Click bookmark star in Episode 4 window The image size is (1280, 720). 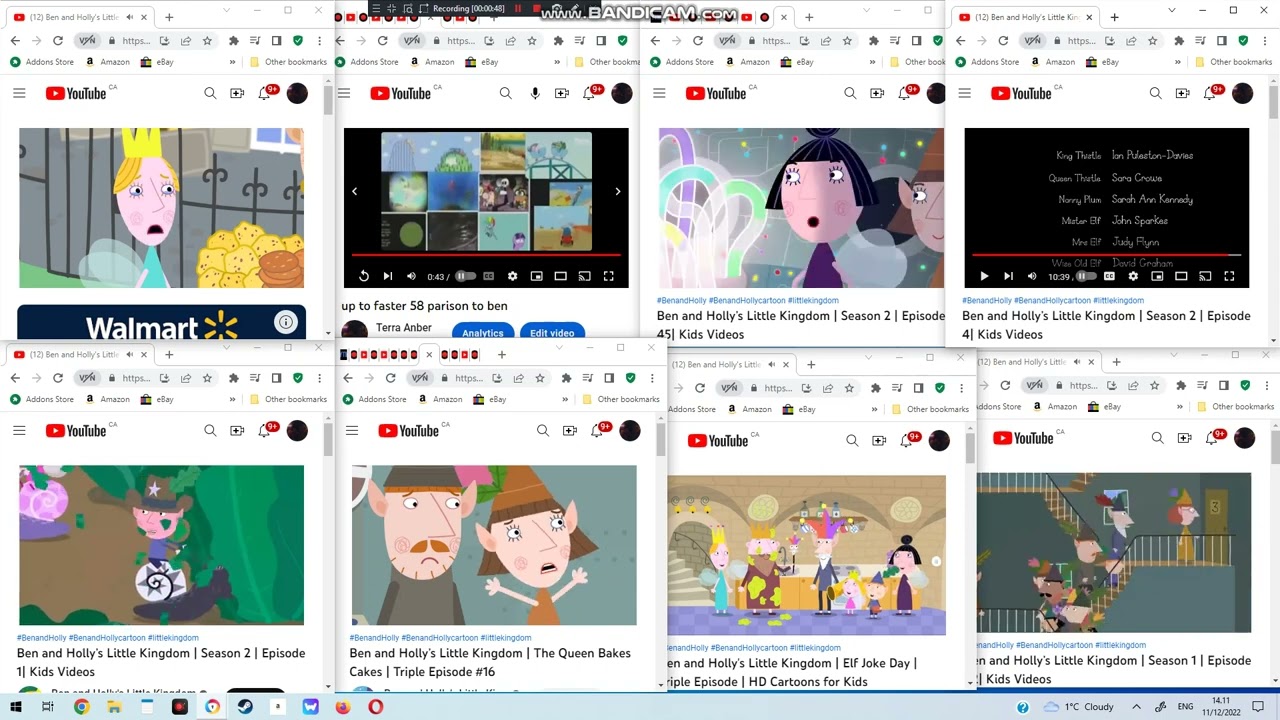point(1154,41)
